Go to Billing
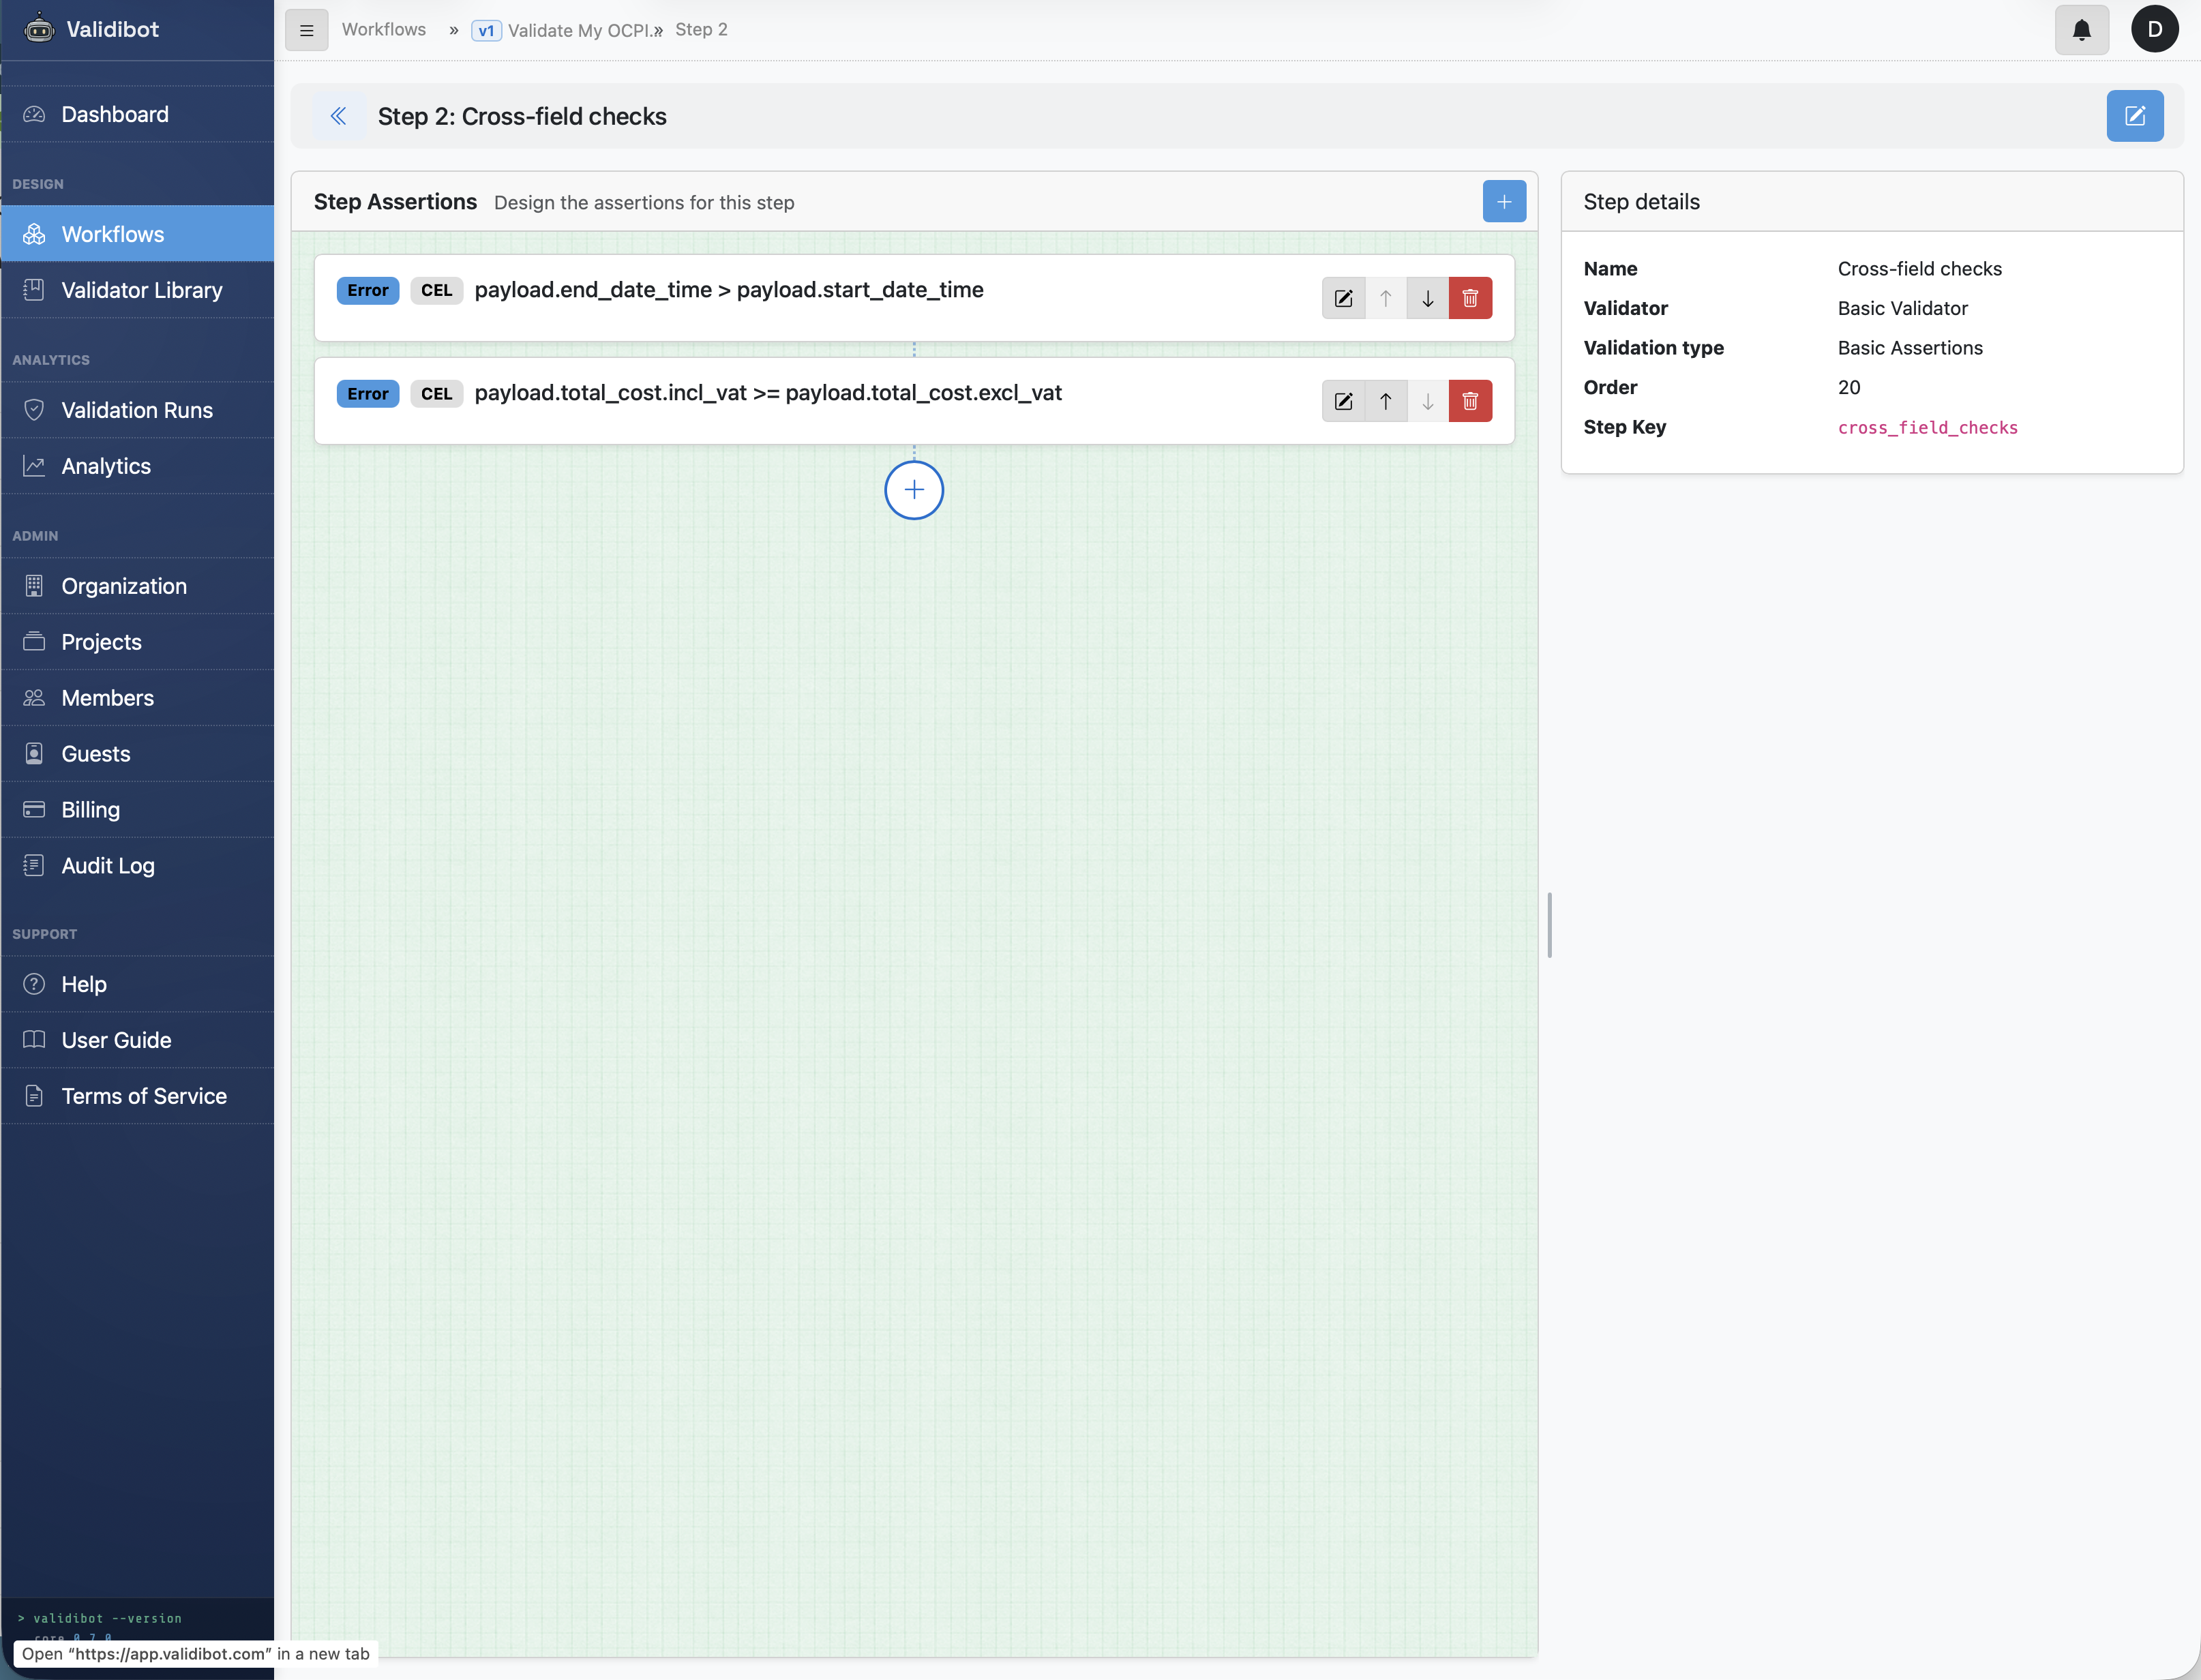The image size is (2201, 1680). click(137, 810)
